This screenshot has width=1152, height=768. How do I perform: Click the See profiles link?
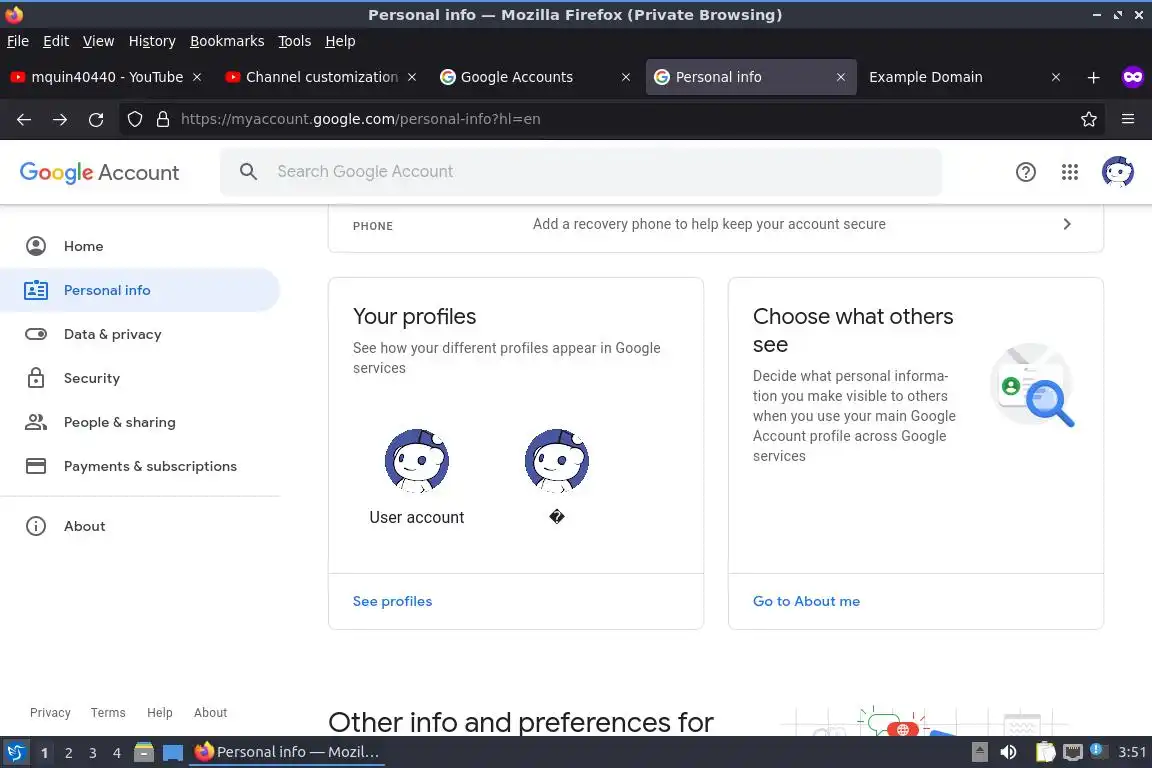(392, 601)
